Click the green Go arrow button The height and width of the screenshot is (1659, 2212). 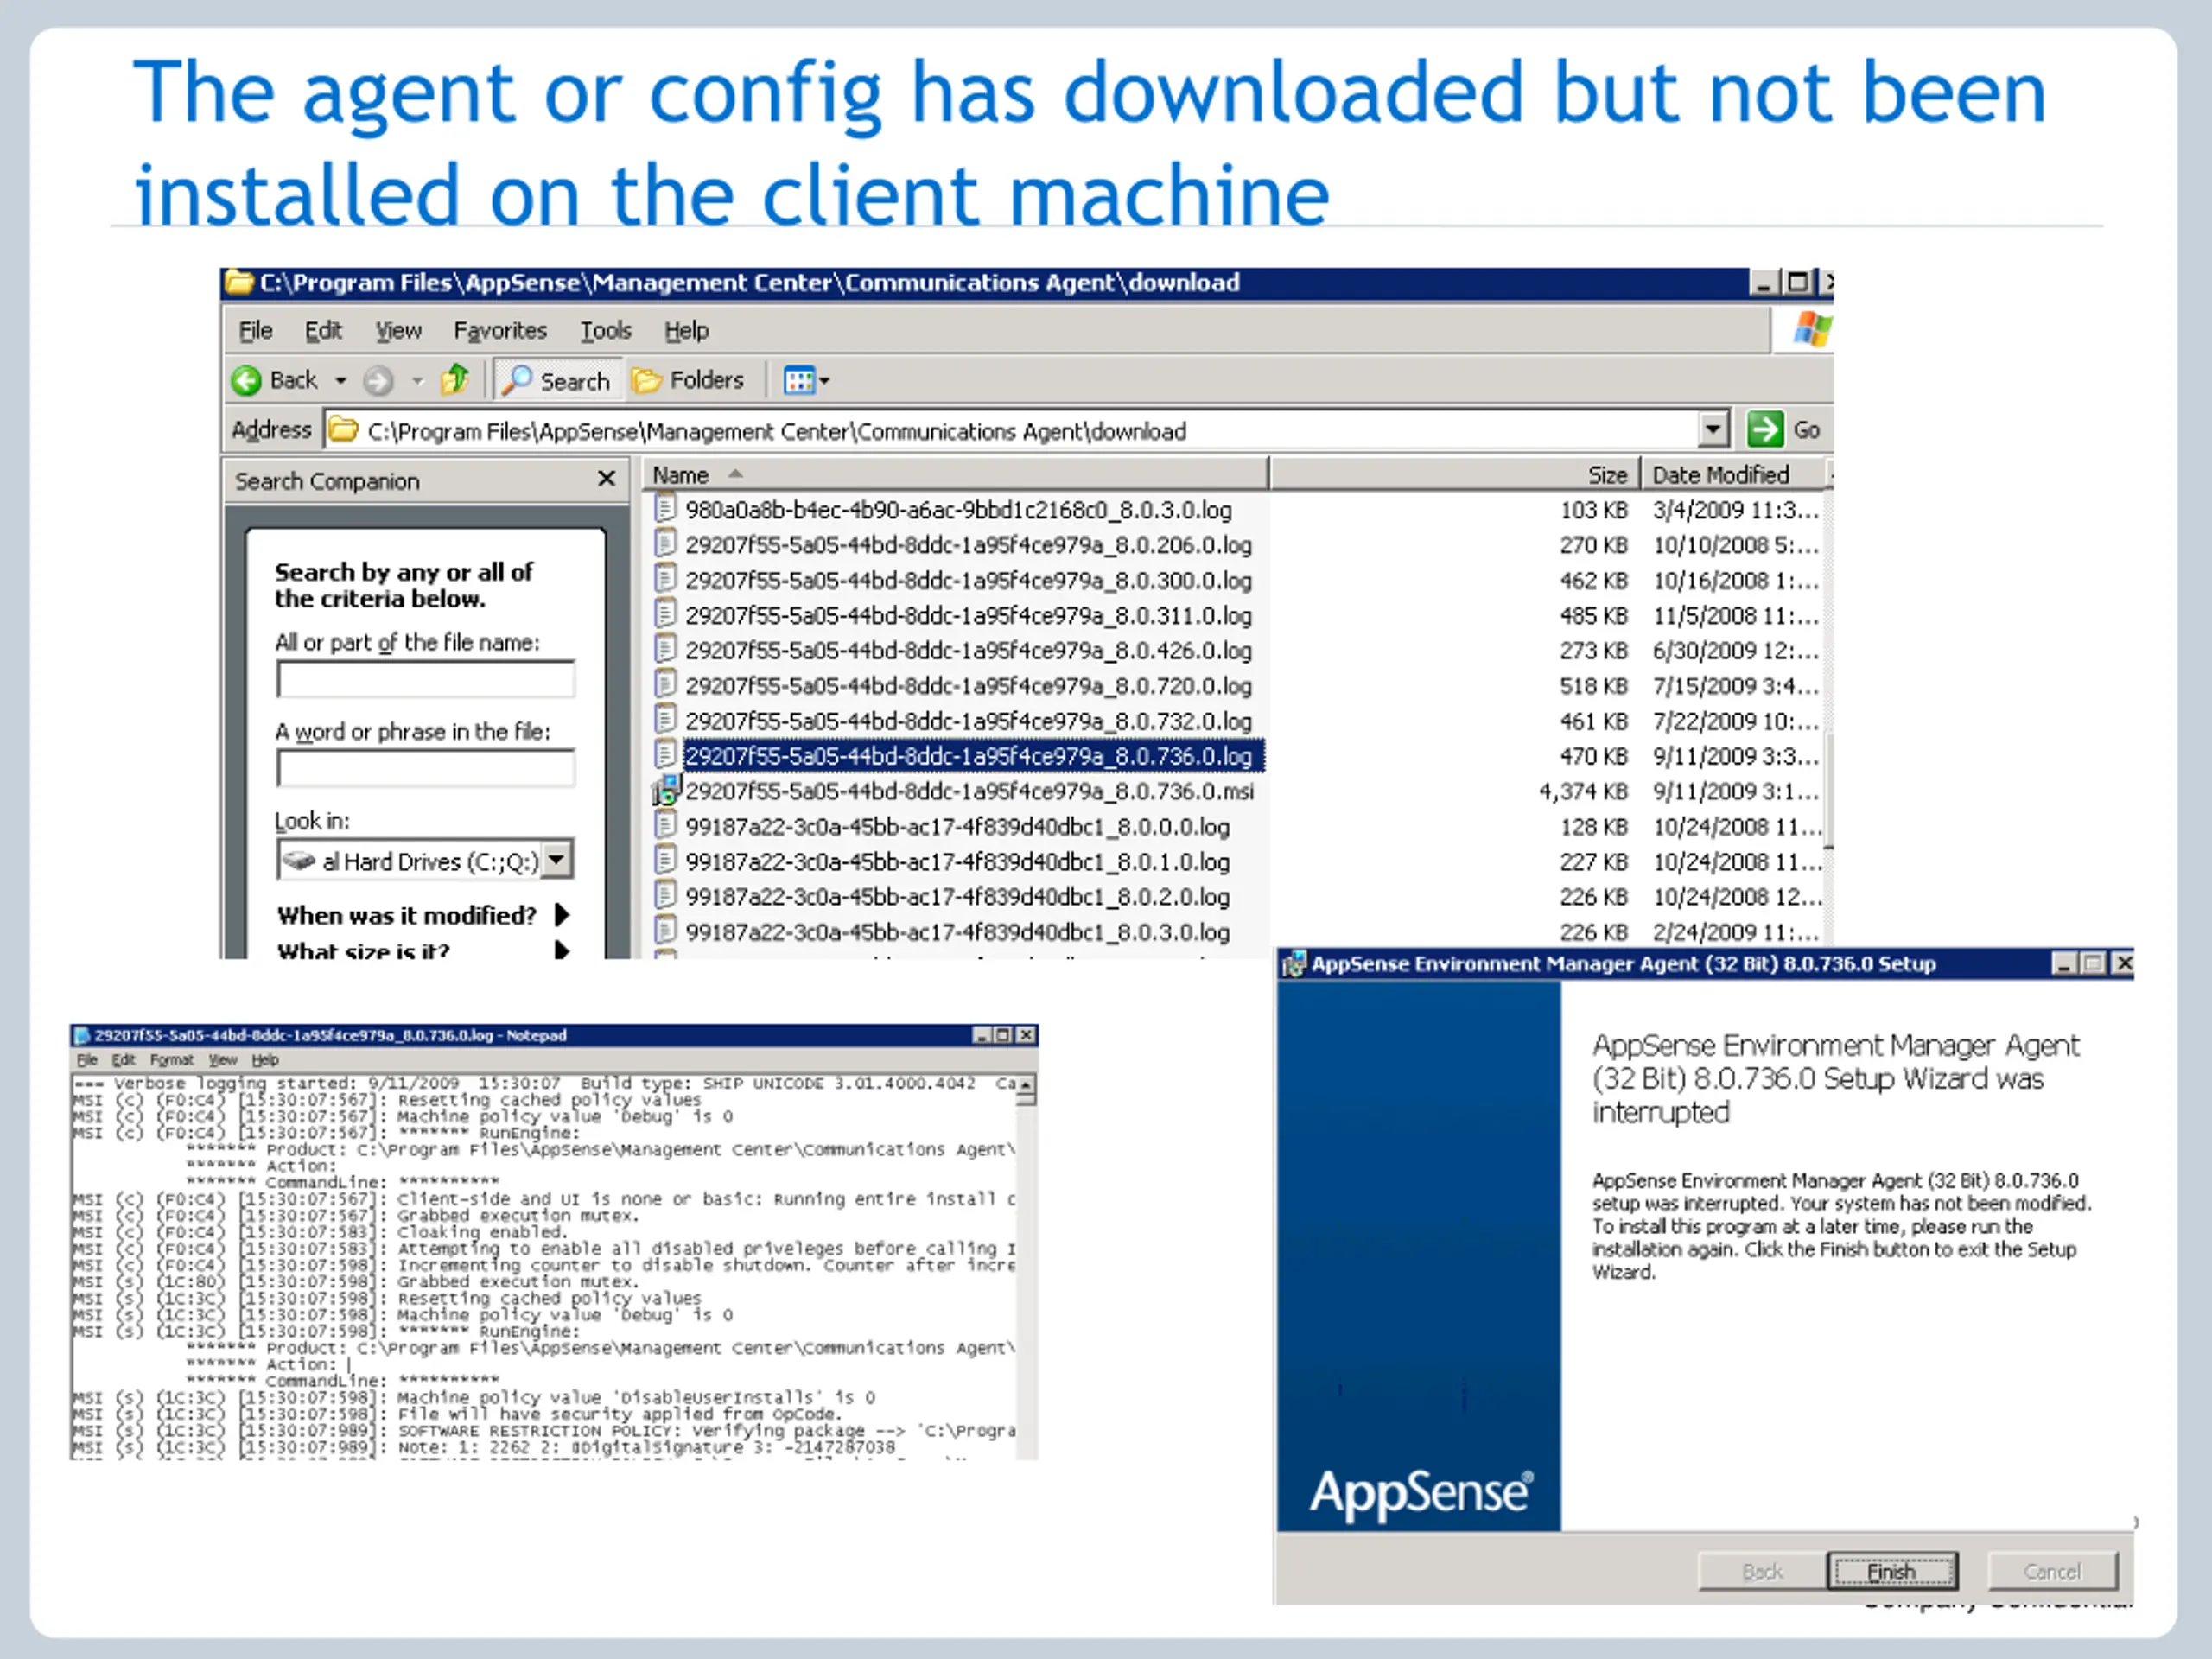[x=1765, y=430]
